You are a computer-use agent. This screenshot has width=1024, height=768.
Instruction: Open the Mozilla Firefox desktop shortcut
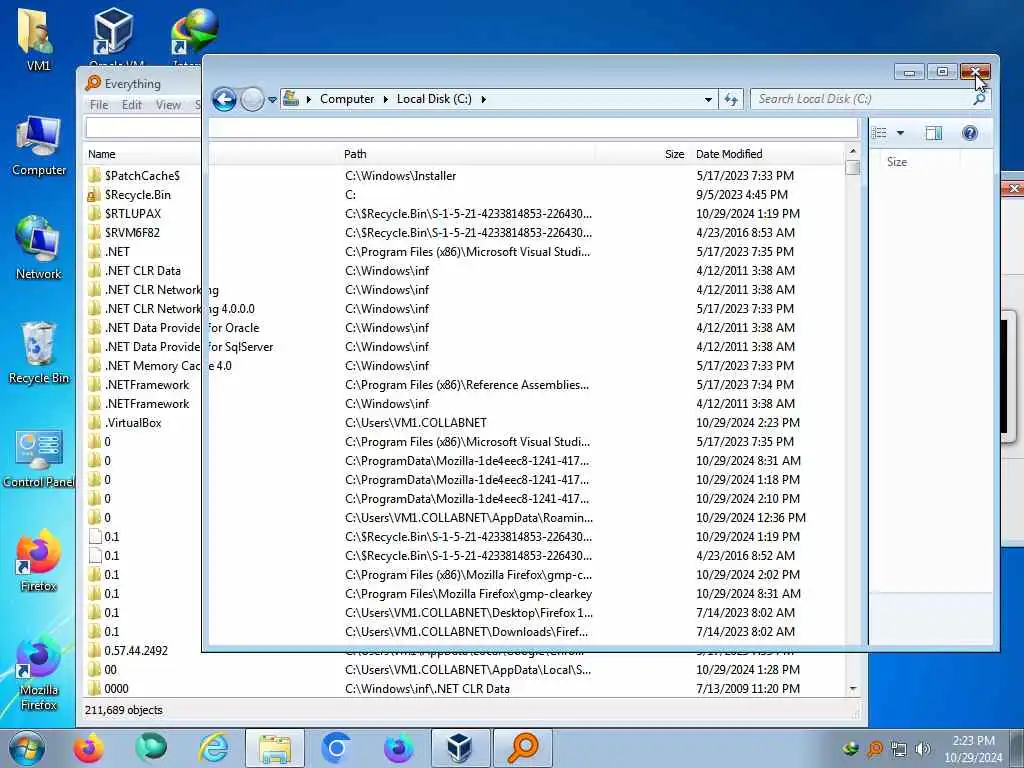(38, 673)
